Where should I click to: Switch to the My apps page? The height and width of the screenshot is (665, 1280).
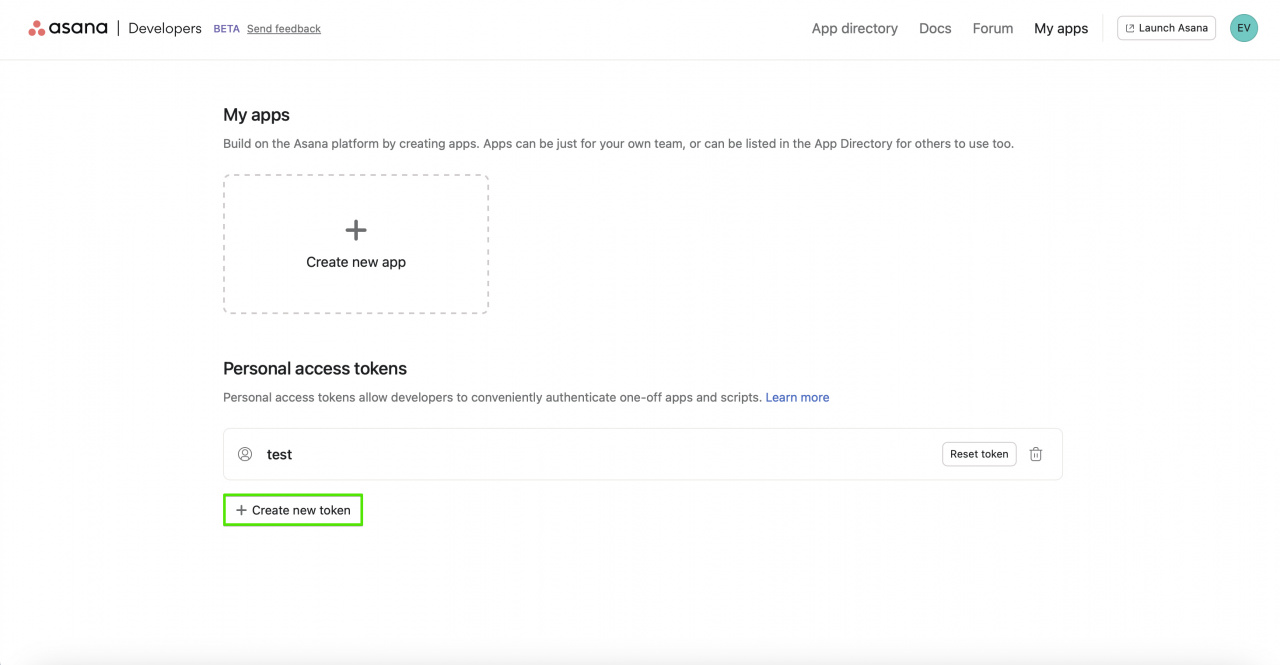click(1061, 28)
